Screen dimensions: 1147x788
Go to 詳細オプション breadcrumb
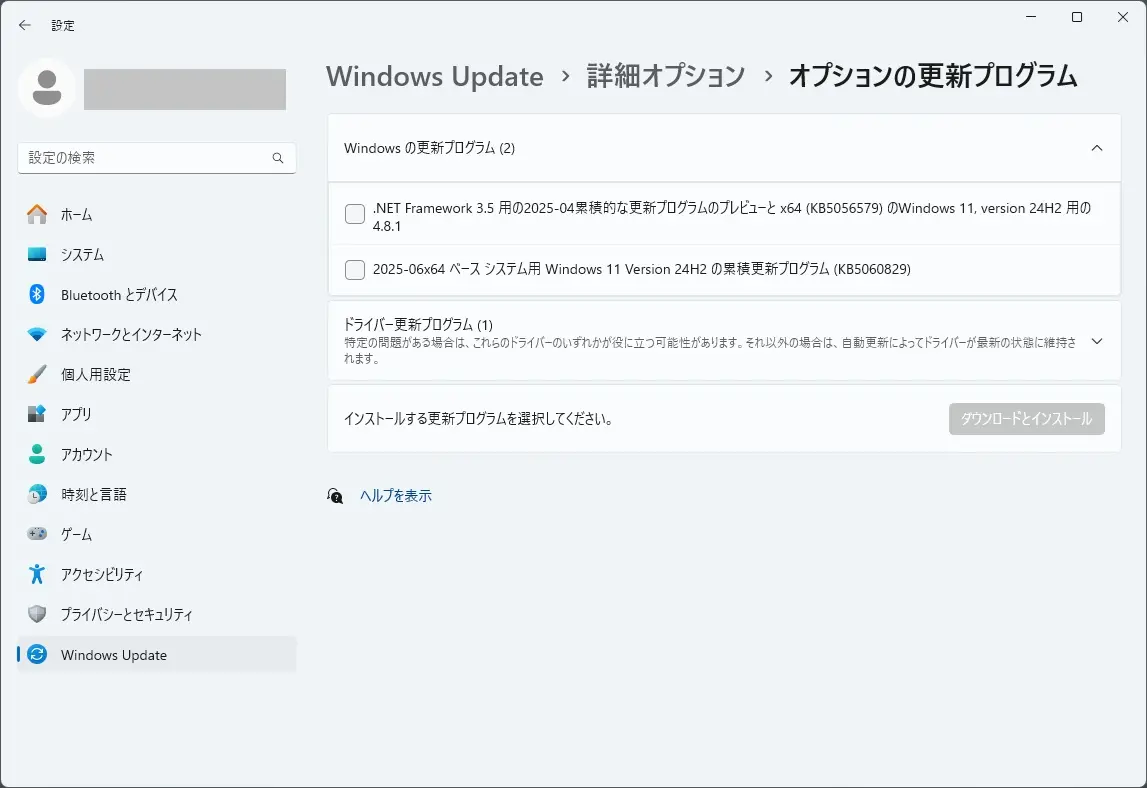tap(666, 76)
